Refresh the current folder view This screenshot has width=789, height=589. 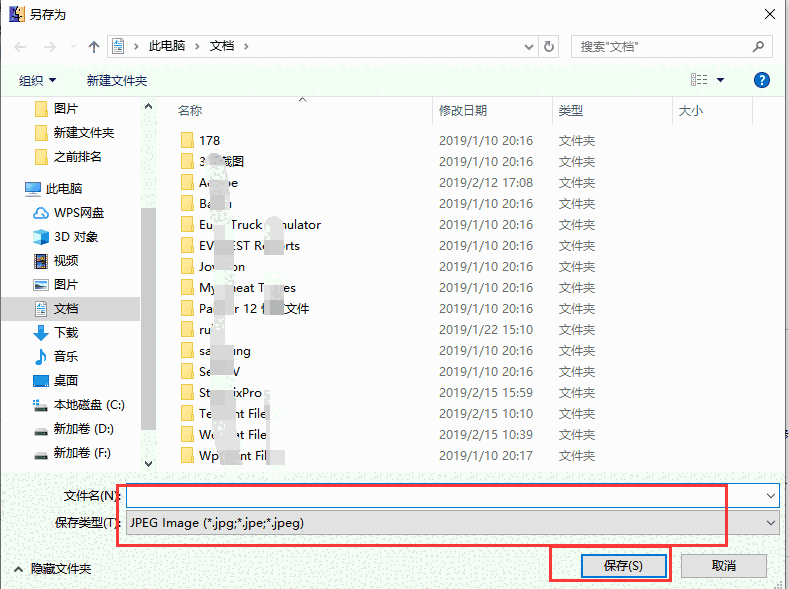click(x=549, y=47)
